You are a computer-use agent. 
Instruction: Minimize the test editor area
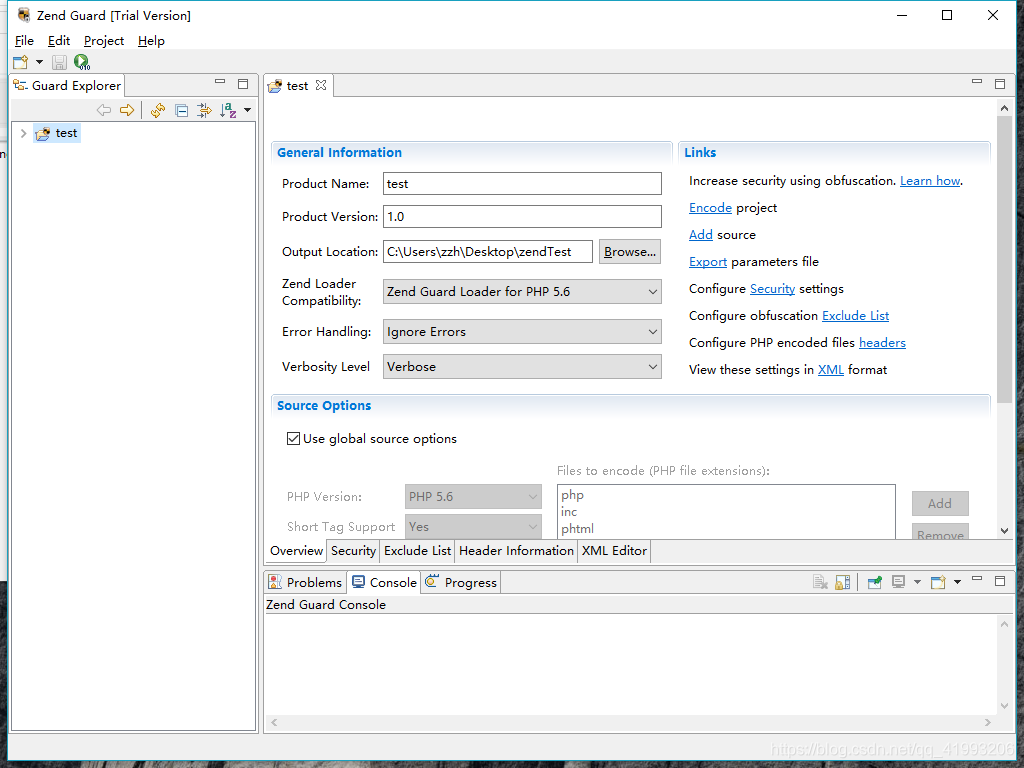977,82
